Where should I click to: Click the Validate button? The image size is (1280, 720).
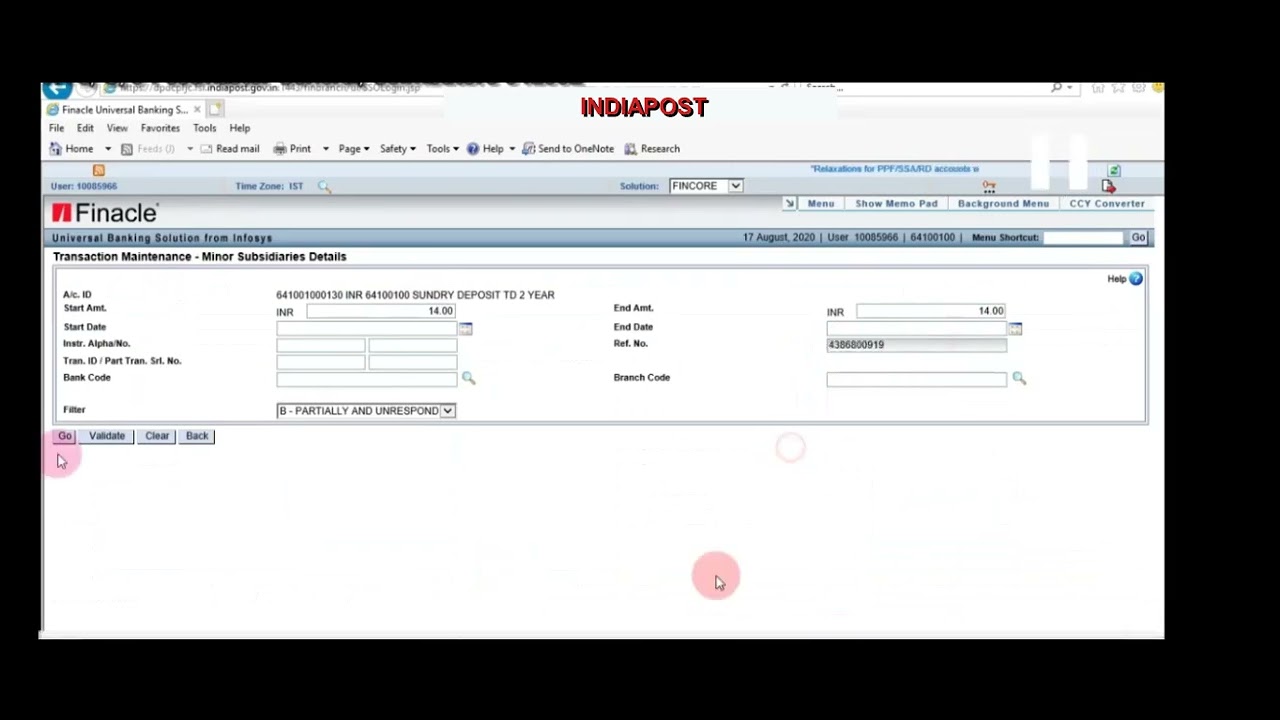coord(107,436)
